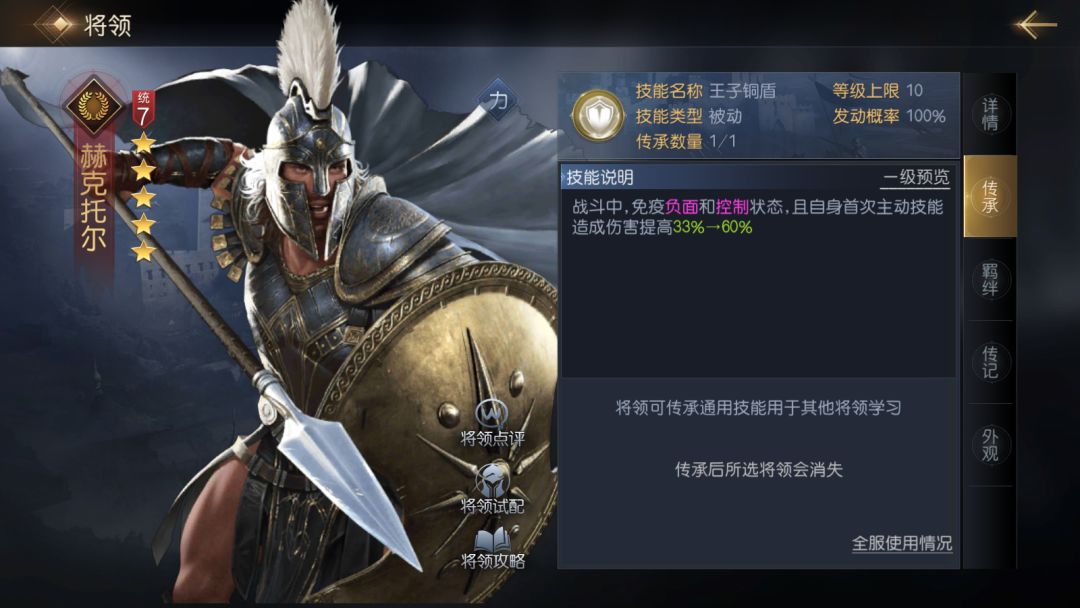Image resolution: width=1080 pixels, height=608 pixels.
Task: Open 全服使用情况 server usage link
Action: click(902, 543)
